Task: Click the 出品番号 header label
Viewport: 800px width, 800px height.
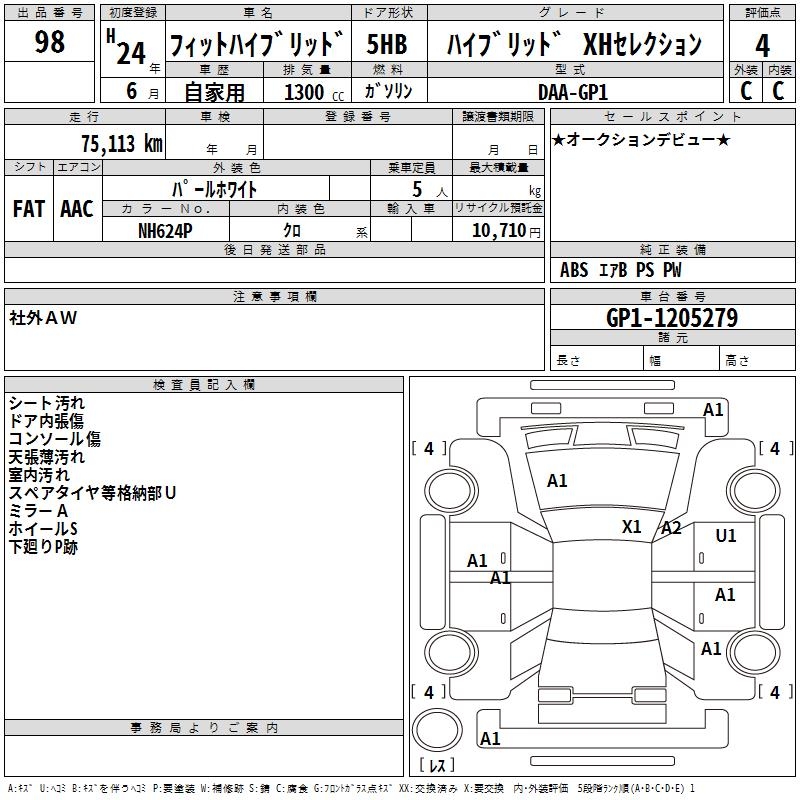Action: pos(49,13)
